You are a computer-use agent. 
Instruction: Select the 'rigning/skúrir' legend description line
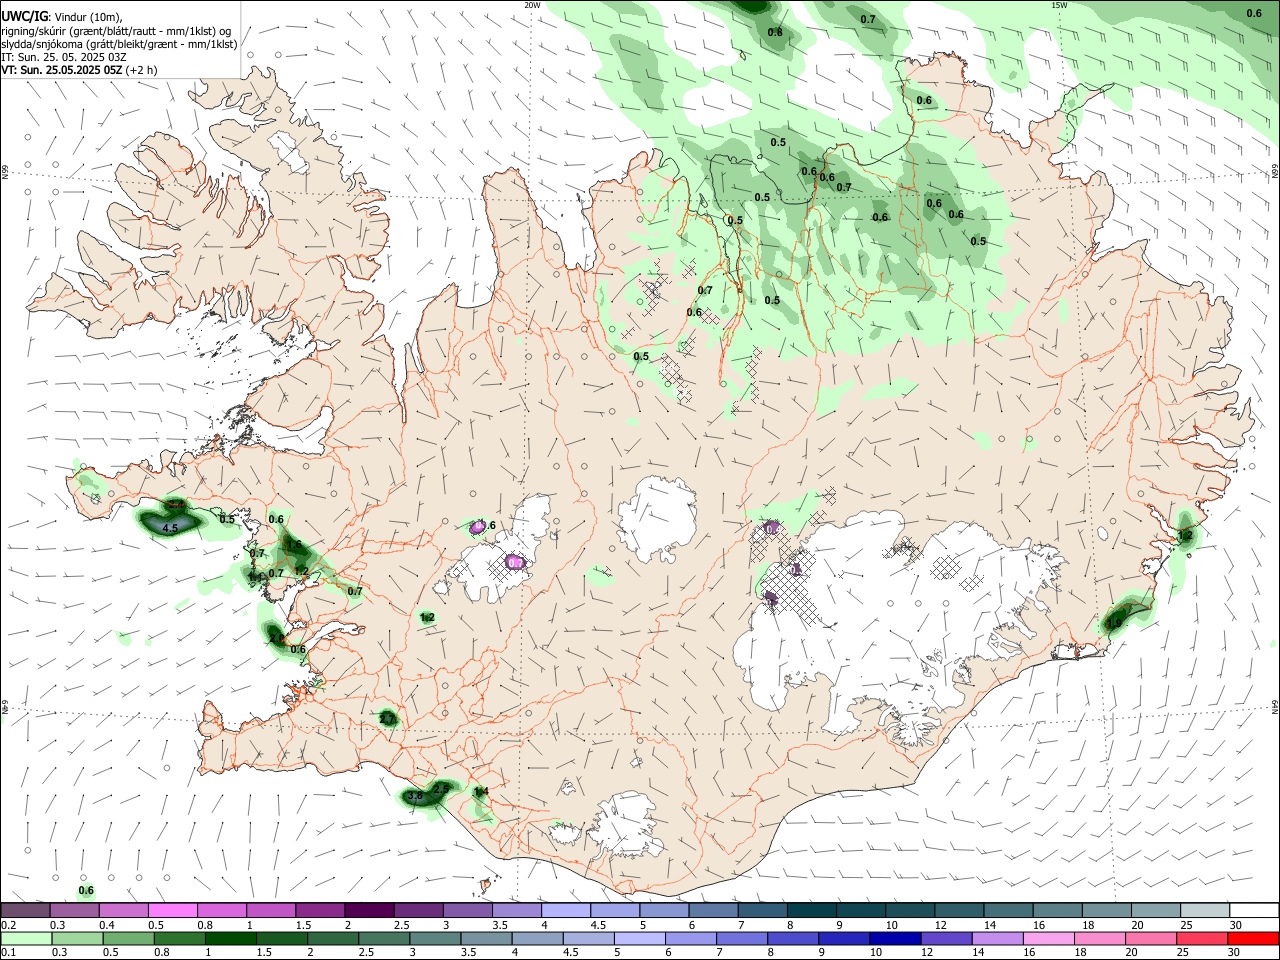coord(116,31)
